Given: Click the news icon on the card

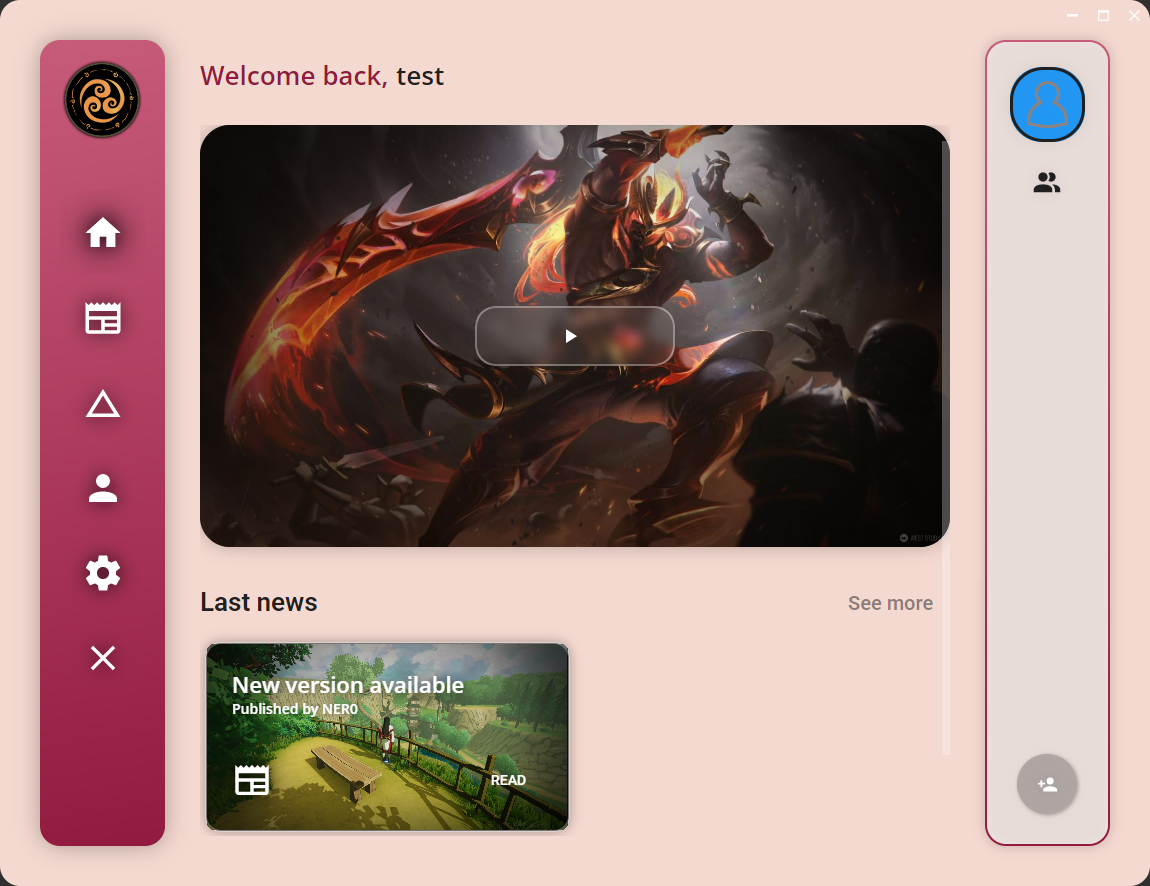Looking at the screenshot, I should click(252, 780).
